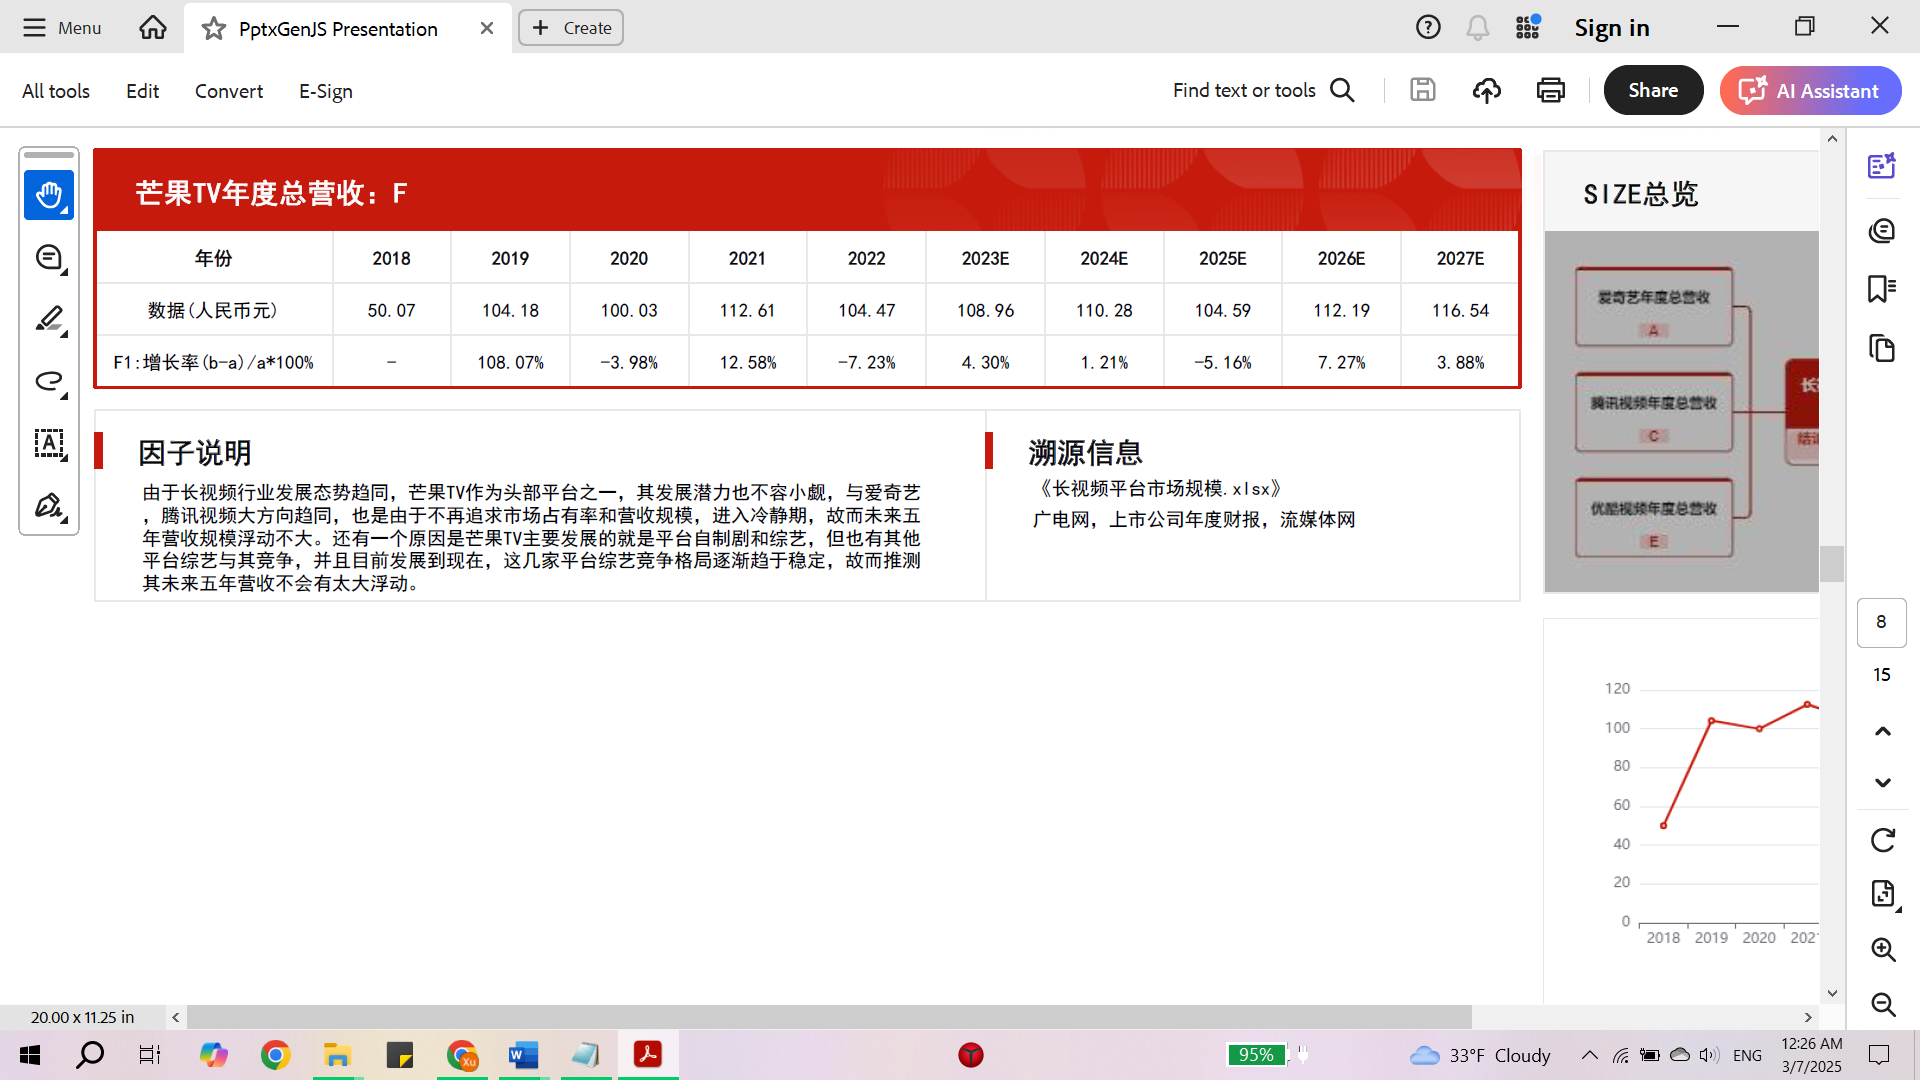
Task: Open the notifications bell icon
Action: (1477, 27)
